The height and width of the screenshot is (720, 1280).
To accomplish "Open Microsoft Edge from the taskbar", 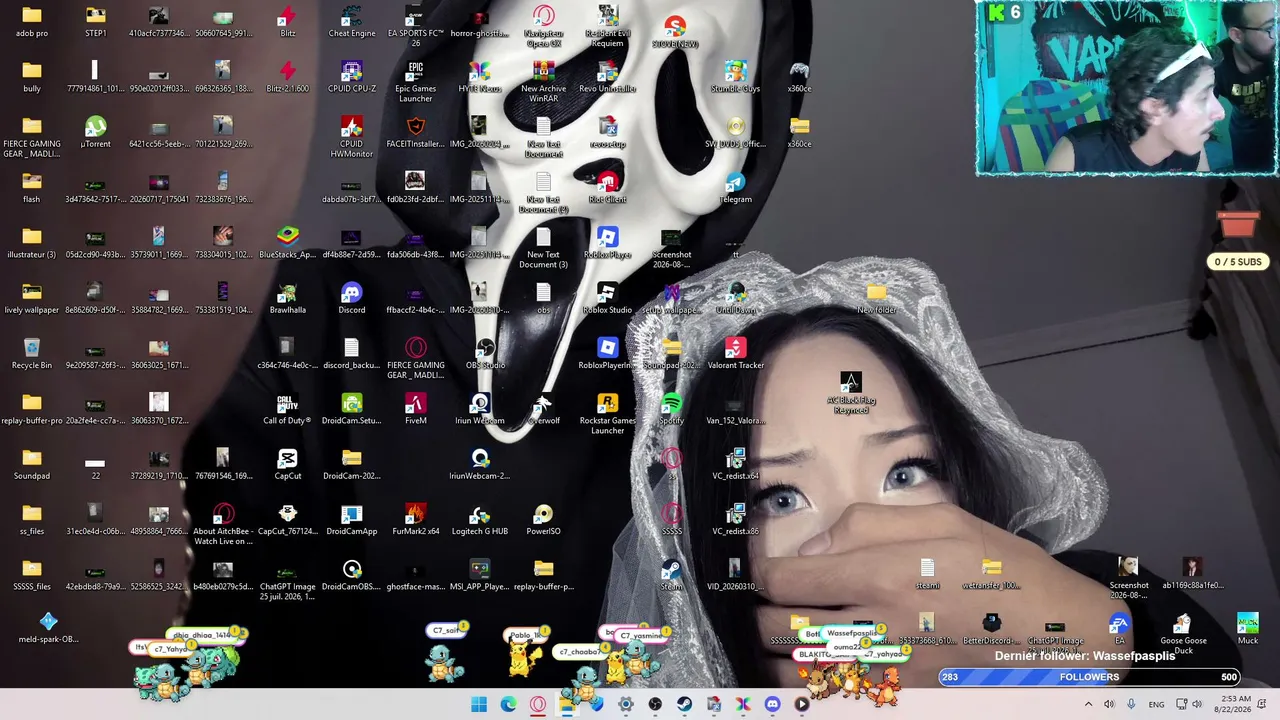I will 508,705.
